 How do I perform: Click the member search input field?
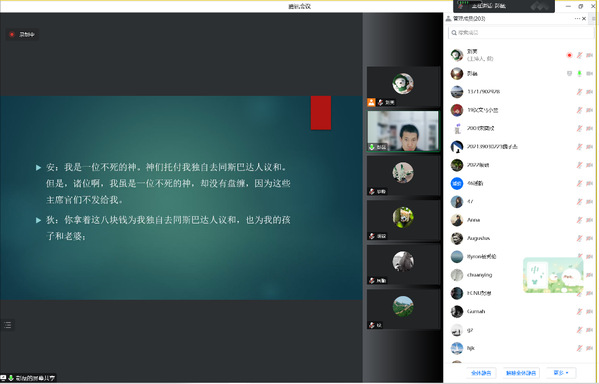521,33
